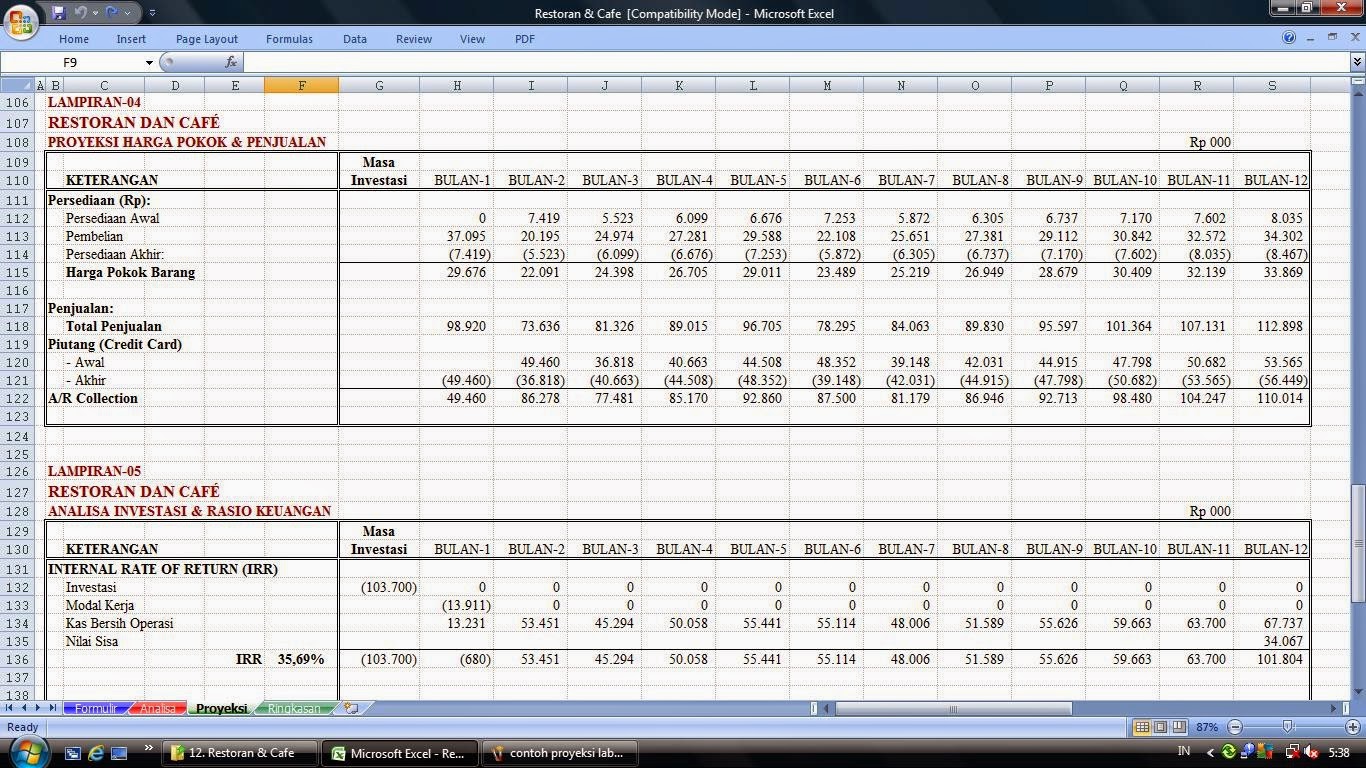Click the Insert Function fx icon
Screen dimensions: 1366x768
click(231, 62)
